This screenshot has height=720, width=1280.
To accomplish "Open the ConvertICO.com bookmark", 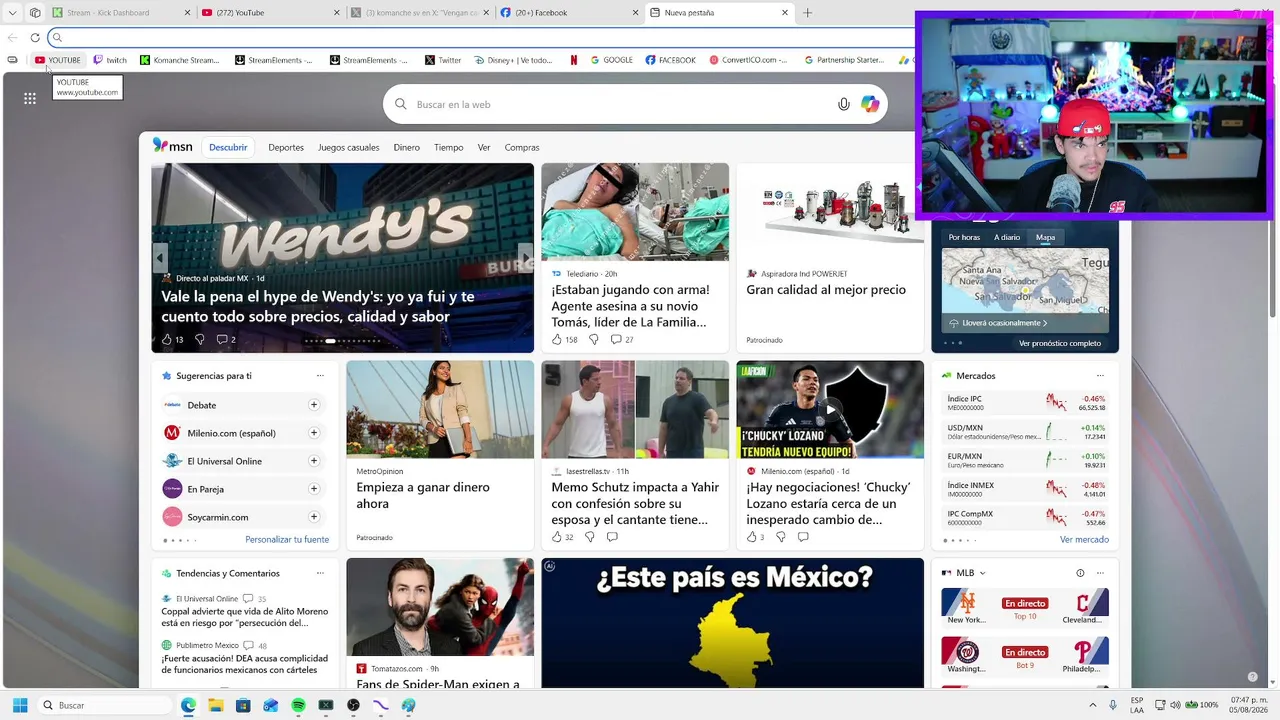I will pyautogui.click(x=749, y=60).
